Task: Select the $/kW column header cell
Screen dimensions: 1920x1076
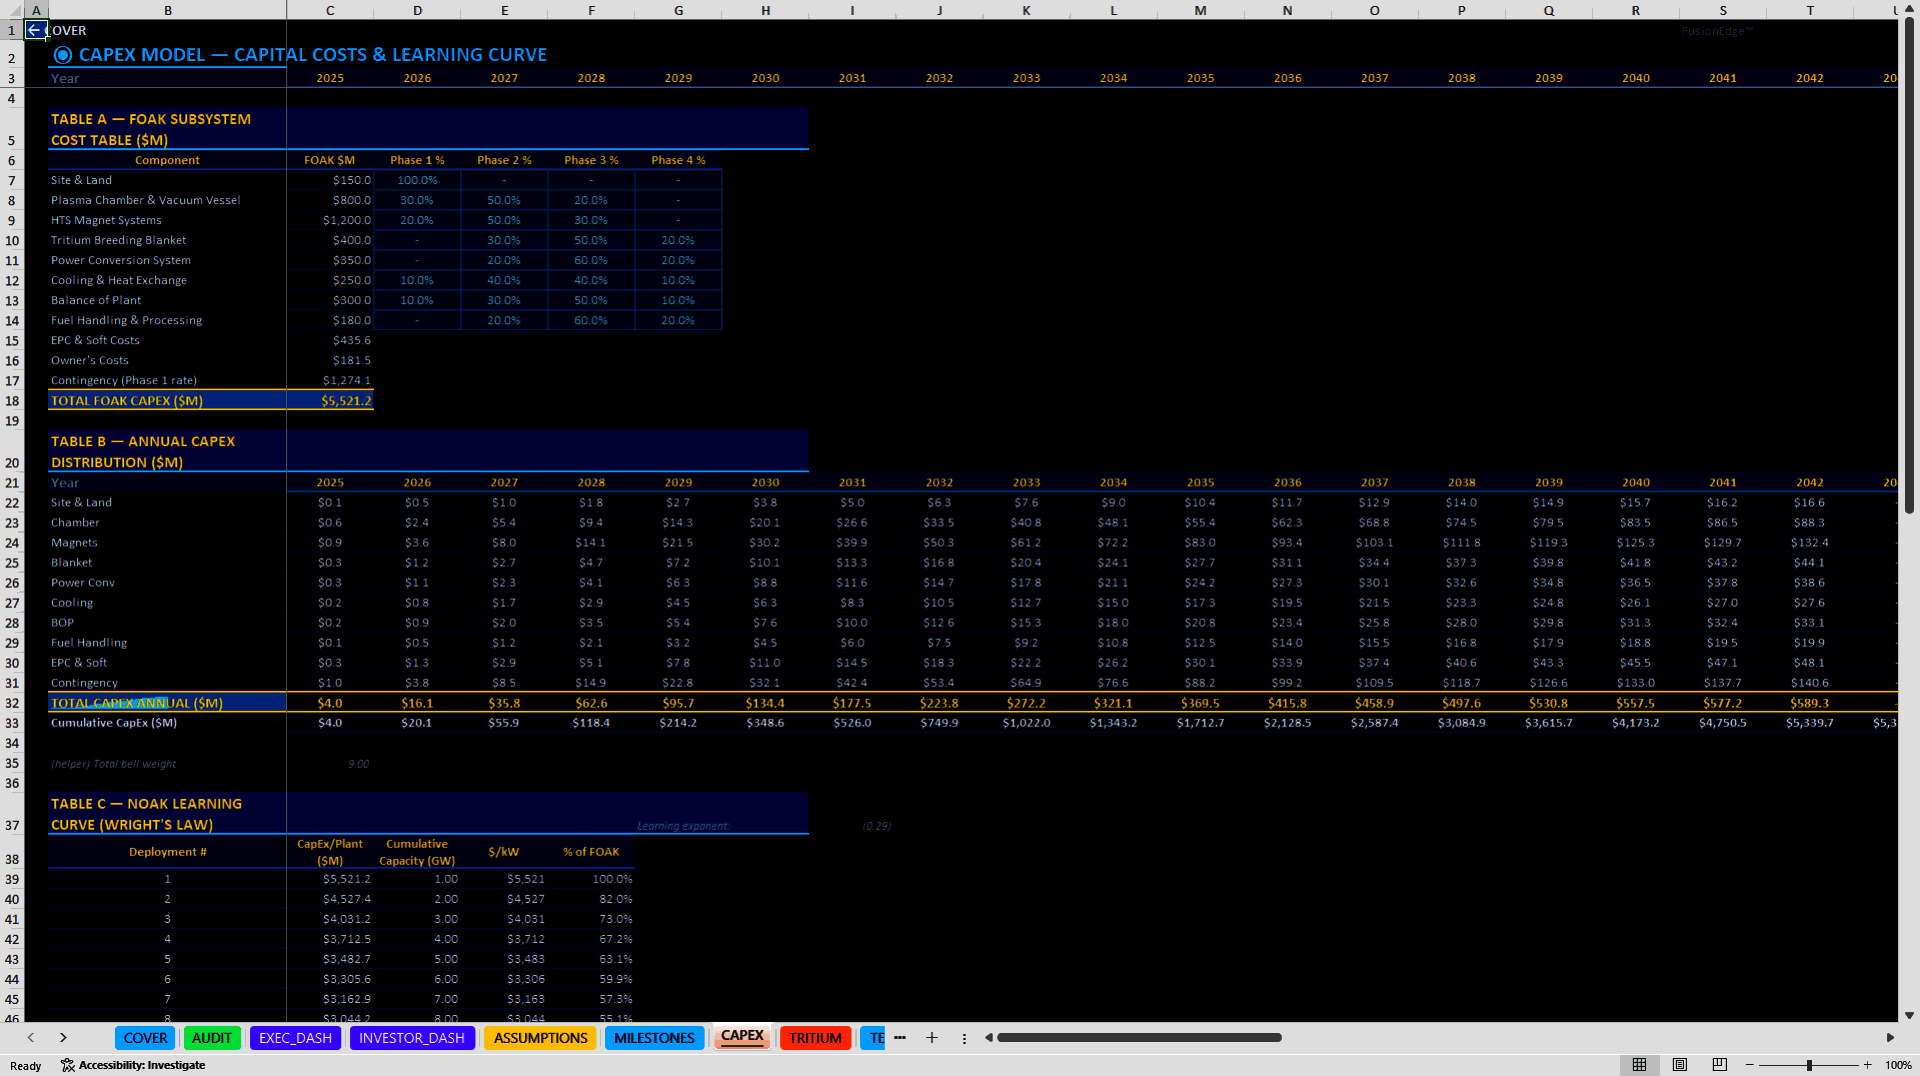Action: point(504,852)
